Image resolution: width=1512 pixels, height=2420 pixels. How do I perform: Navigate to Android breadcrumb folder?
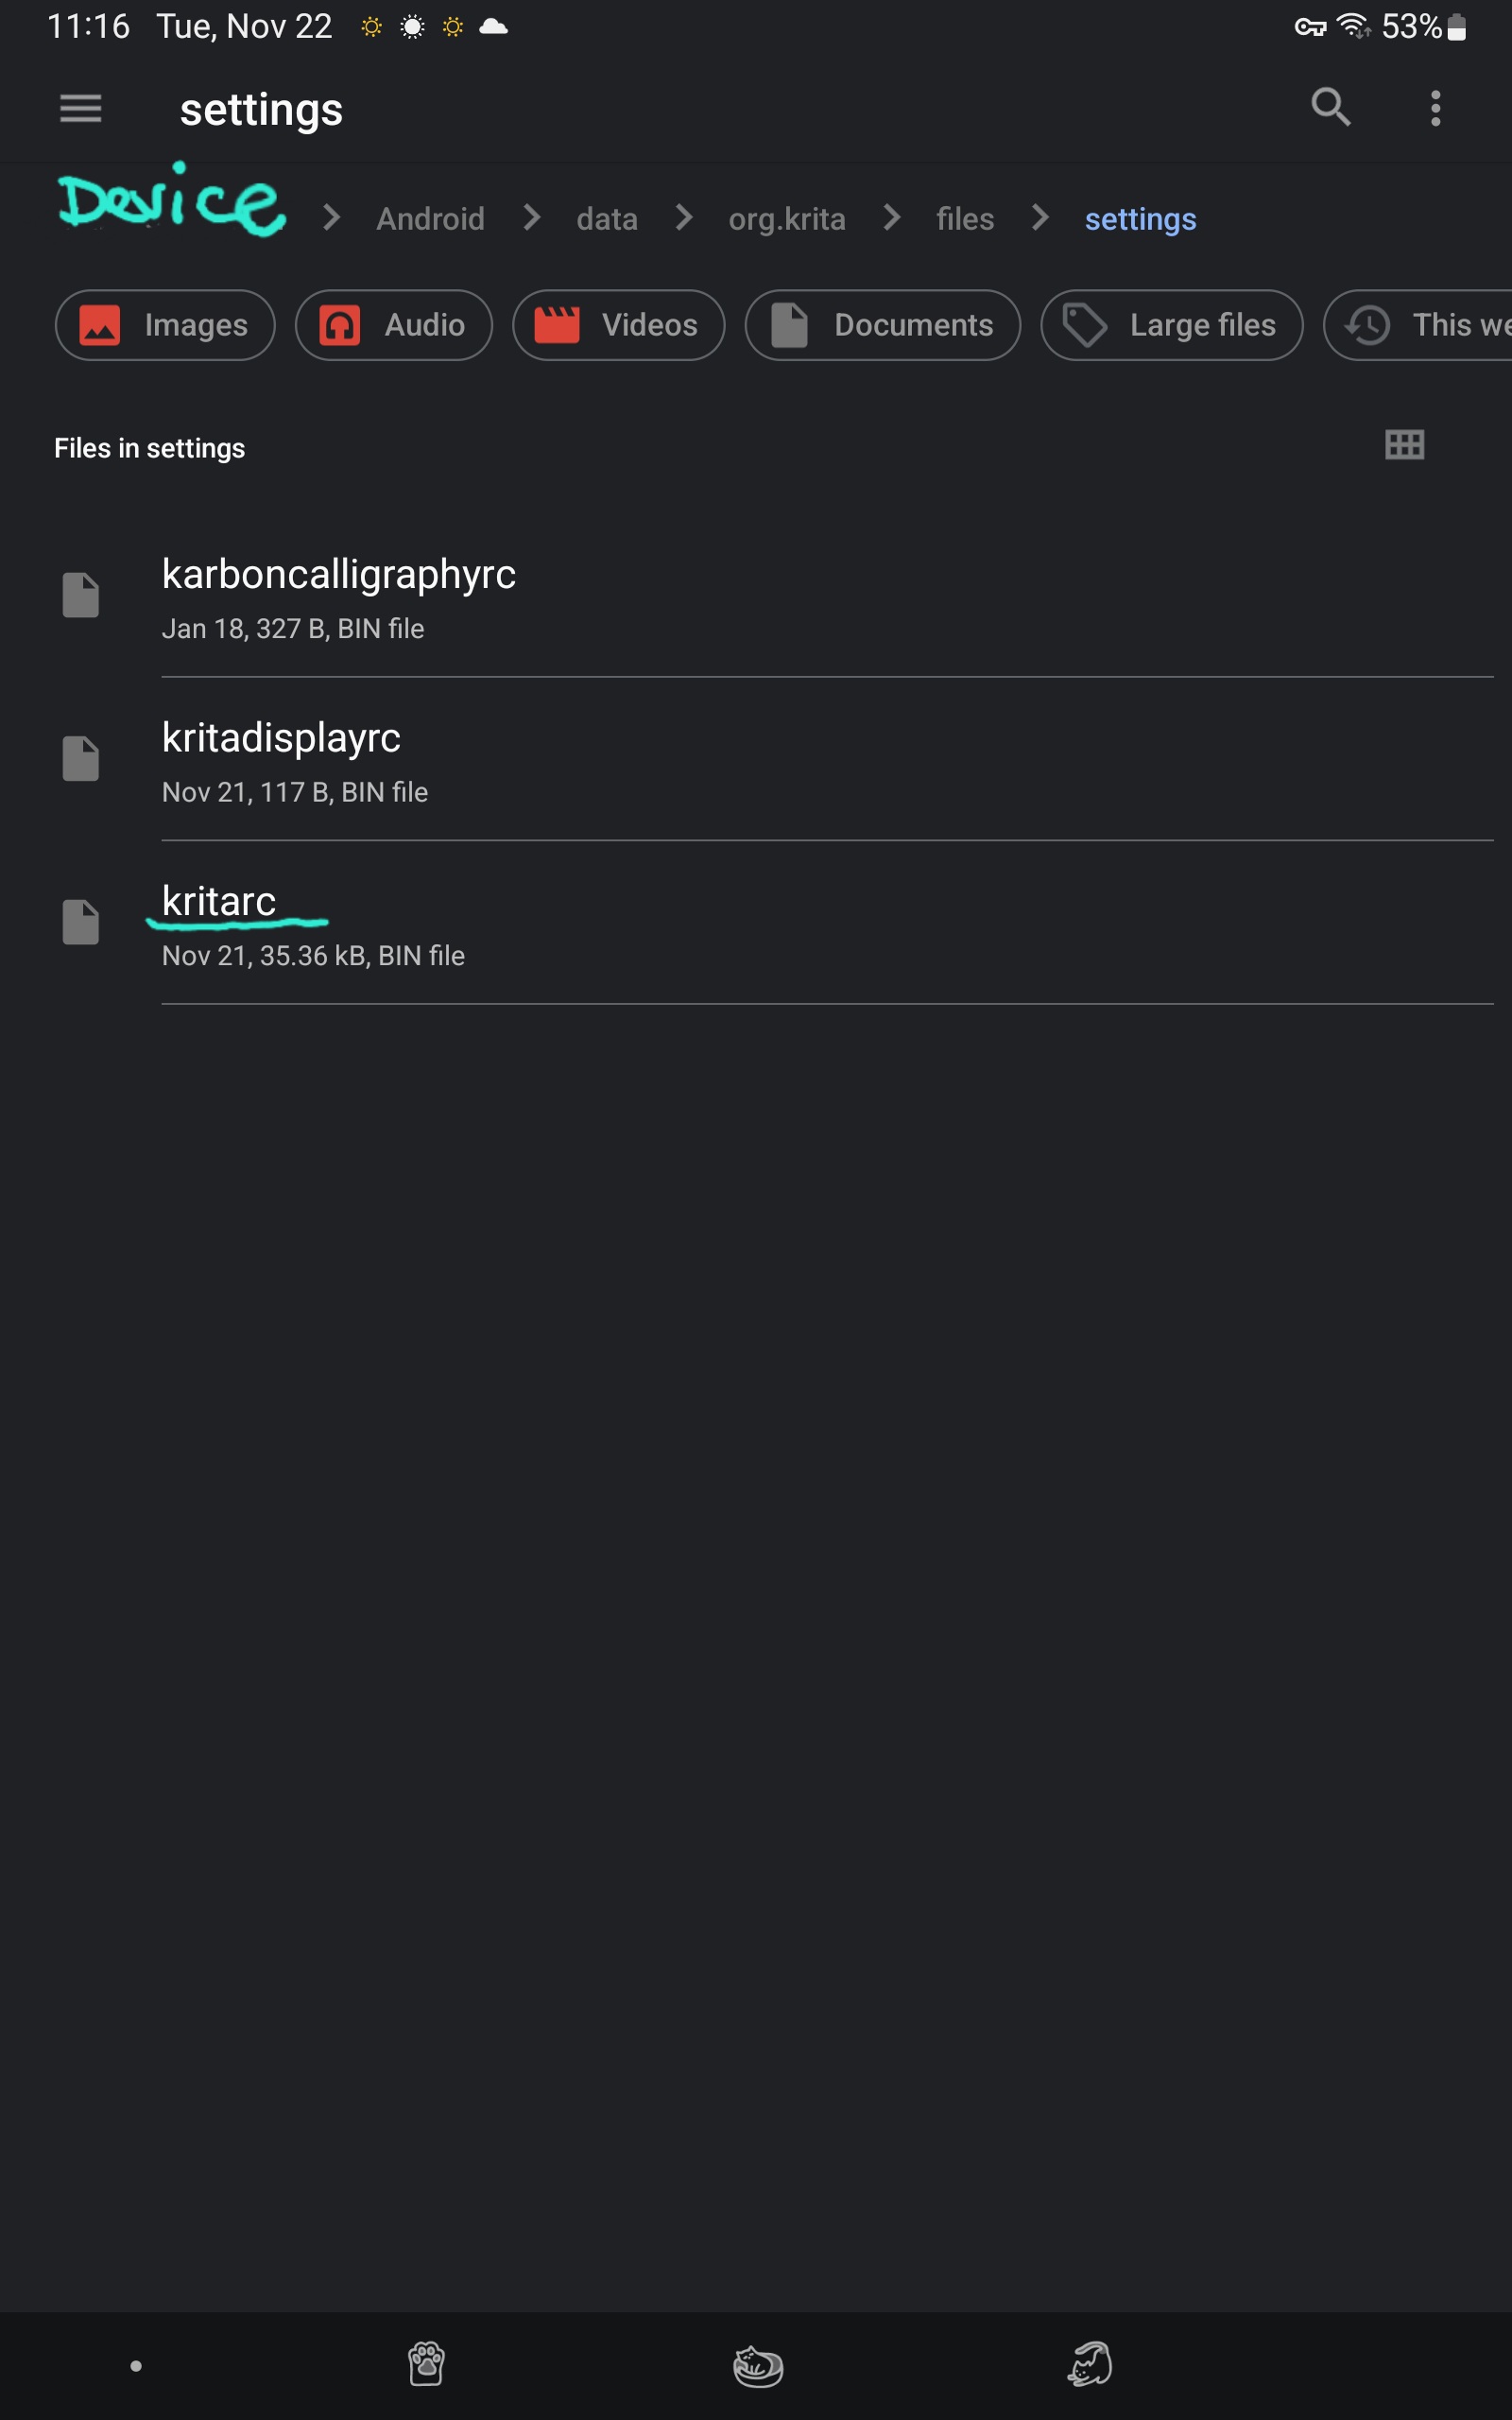point(430,219)
